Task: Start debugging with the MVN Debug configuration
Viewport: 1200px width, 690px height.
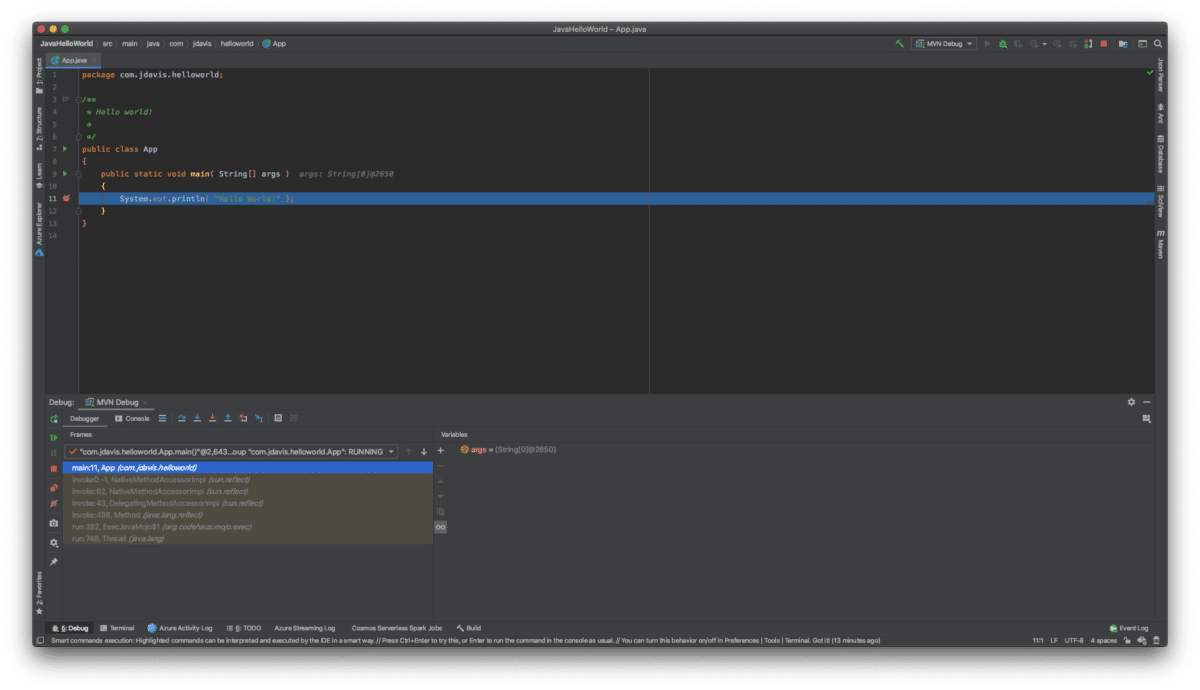Action: (x=1003, y=43)
